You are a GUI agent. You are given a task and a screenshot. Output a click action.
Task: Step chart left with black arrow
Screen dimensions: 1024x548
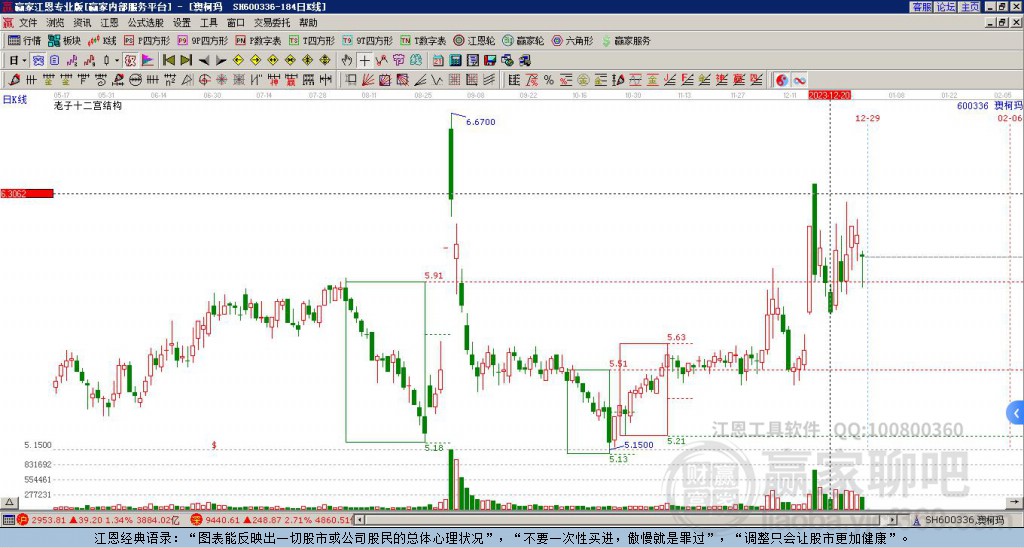pos(204,61)
